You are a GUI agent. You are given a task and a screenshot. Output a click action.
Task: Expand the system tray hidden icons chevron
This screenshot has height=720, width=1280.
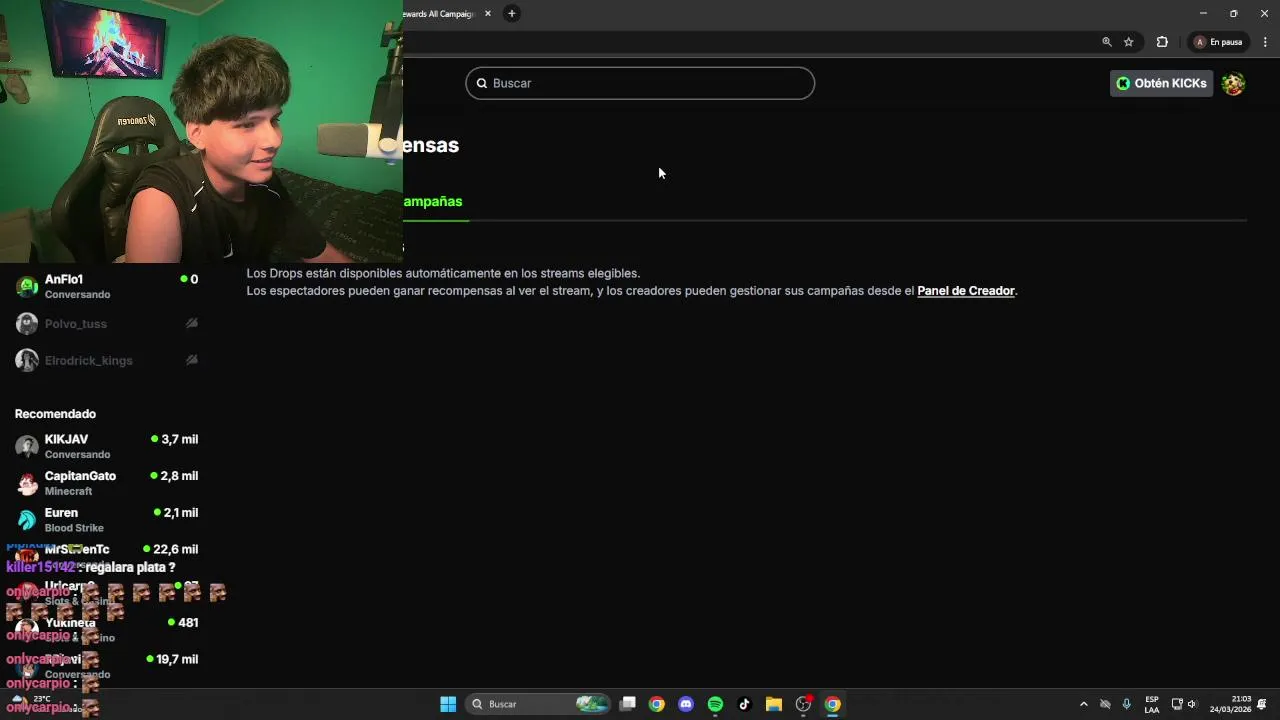click(x=1083, y=704)
